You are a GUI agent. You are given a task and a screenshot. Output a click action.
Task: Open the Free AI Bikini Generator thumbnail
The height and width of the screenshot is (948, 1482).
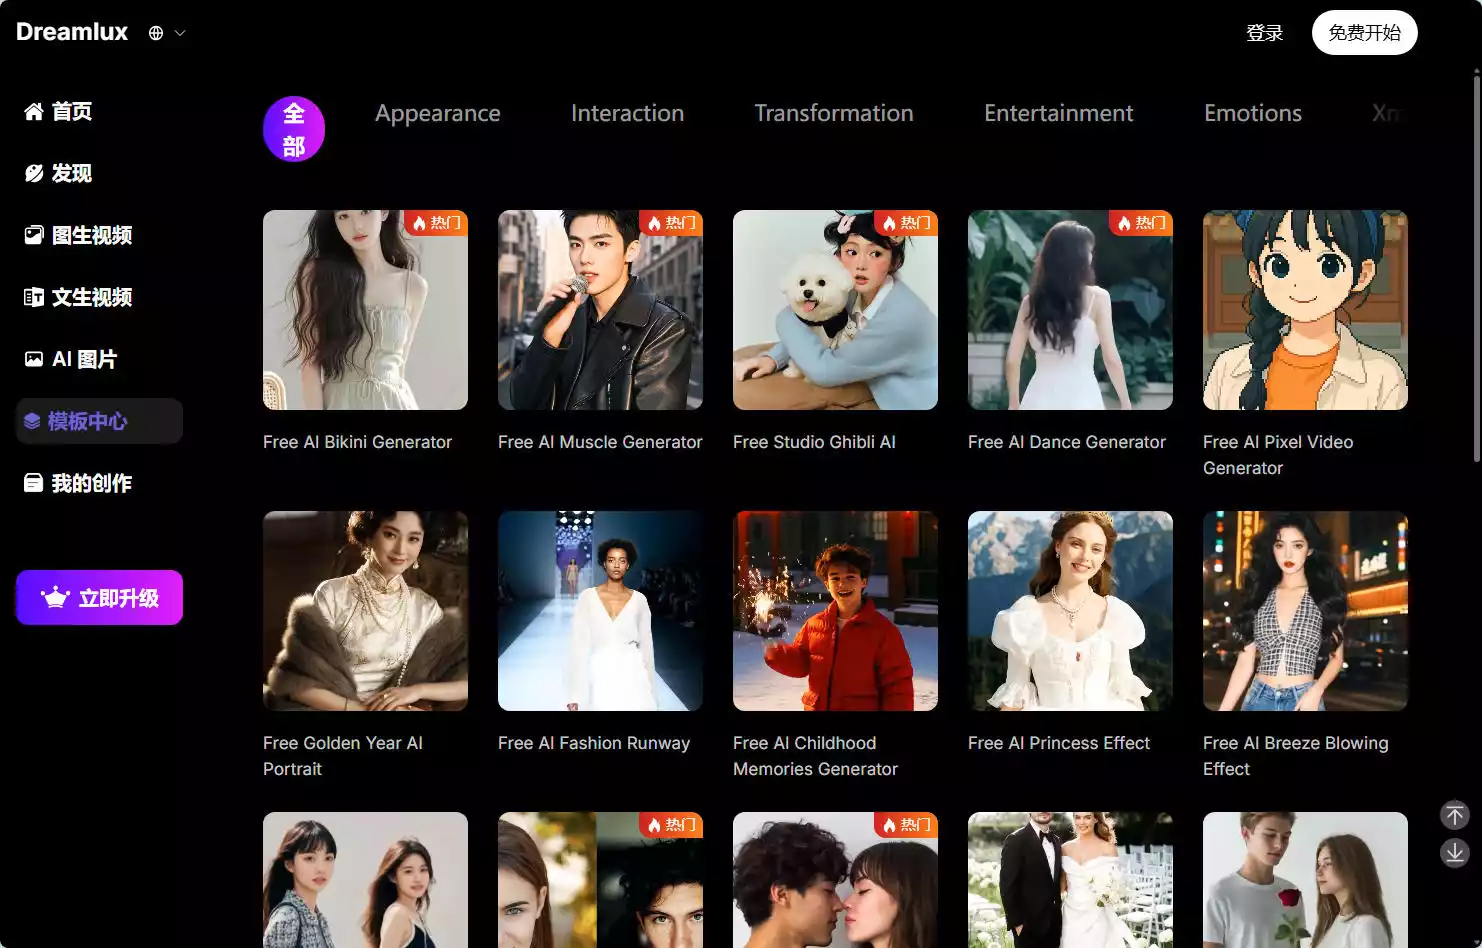pos(365,310)
